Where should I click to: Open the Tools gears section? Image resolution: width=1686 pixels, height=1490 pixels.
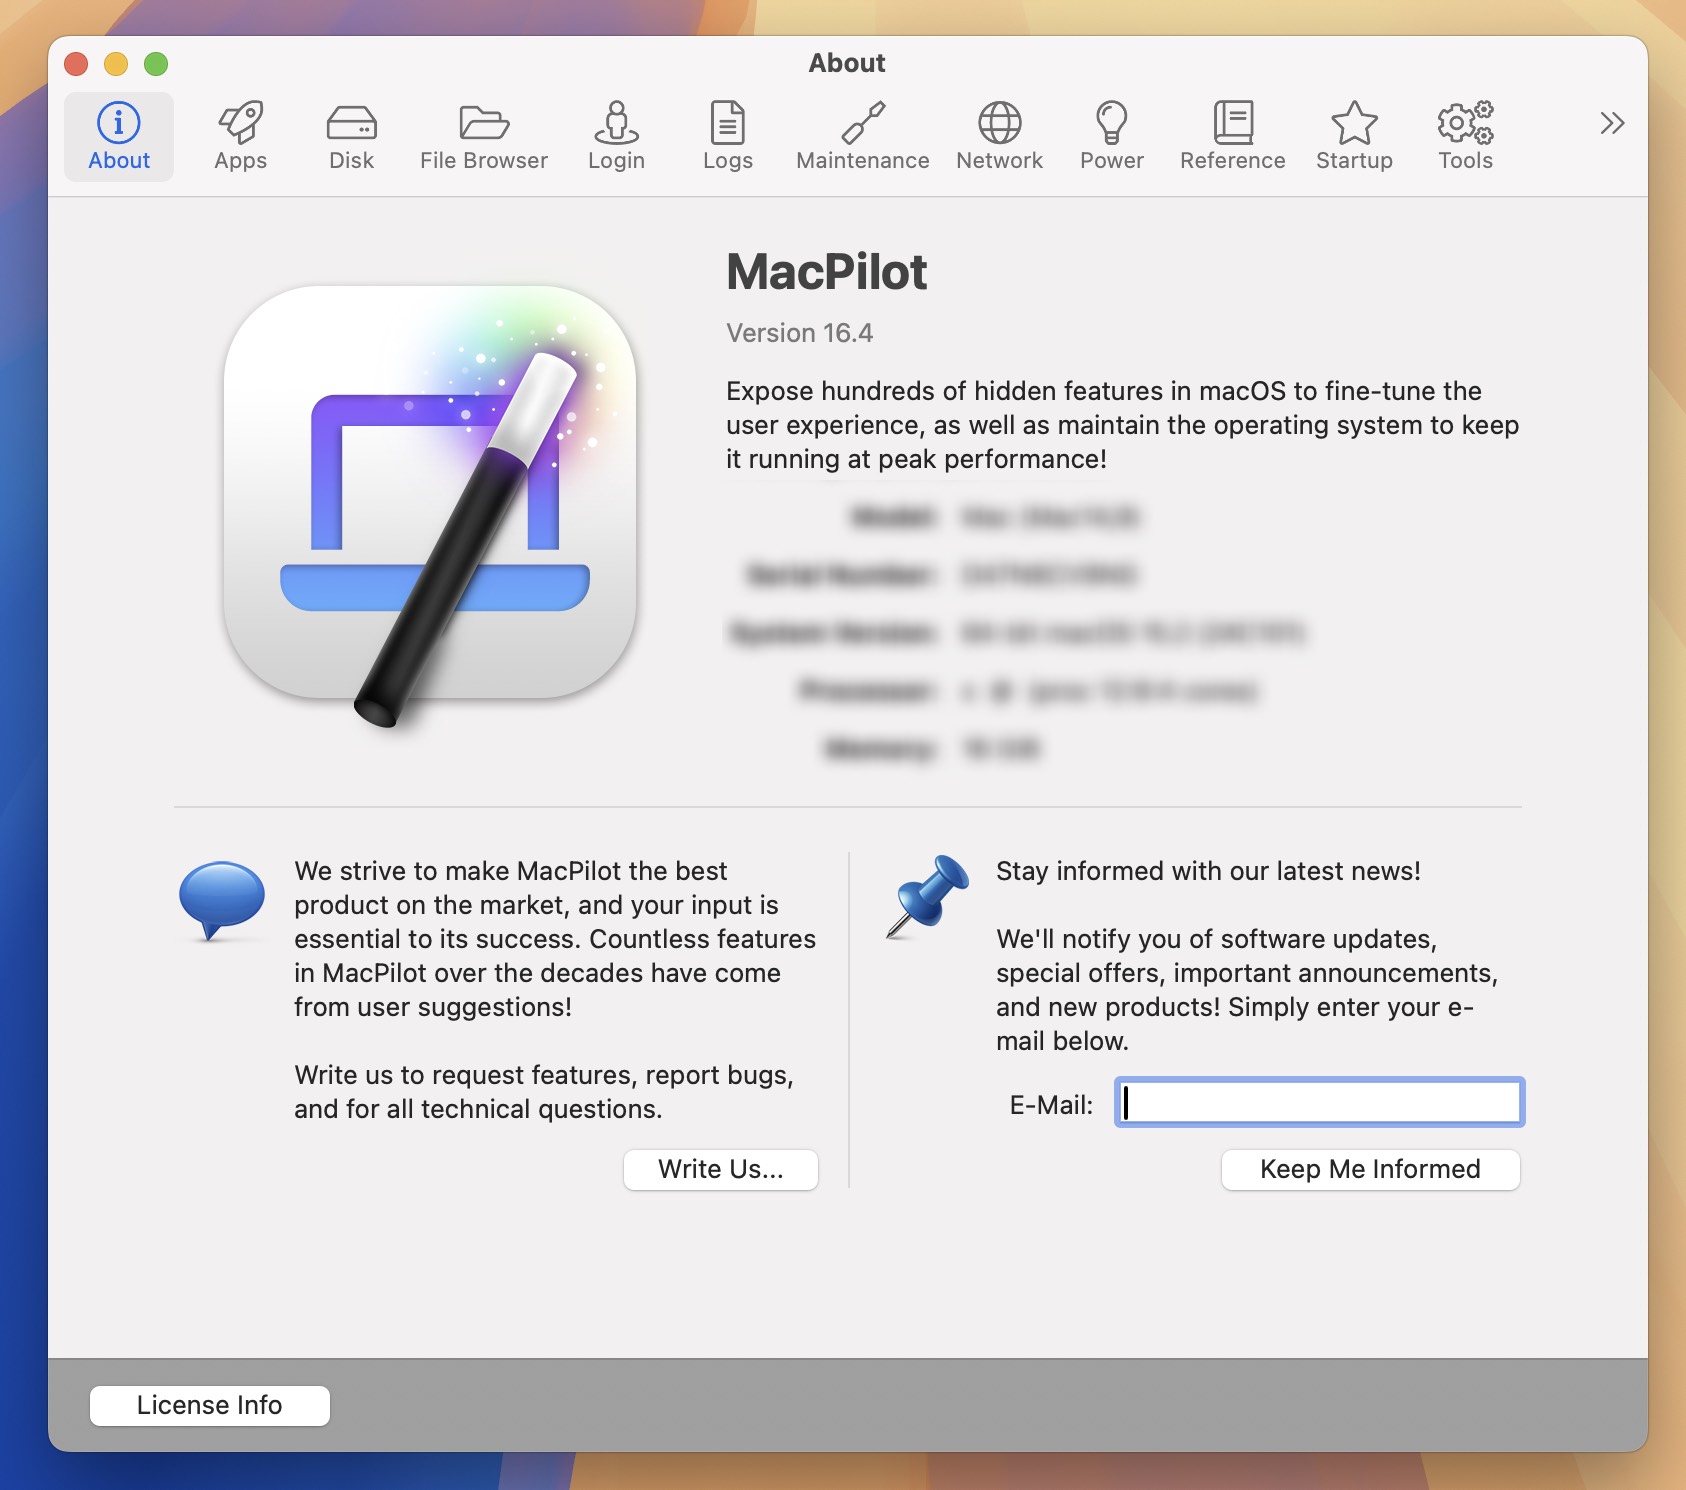coord(1466,137)
